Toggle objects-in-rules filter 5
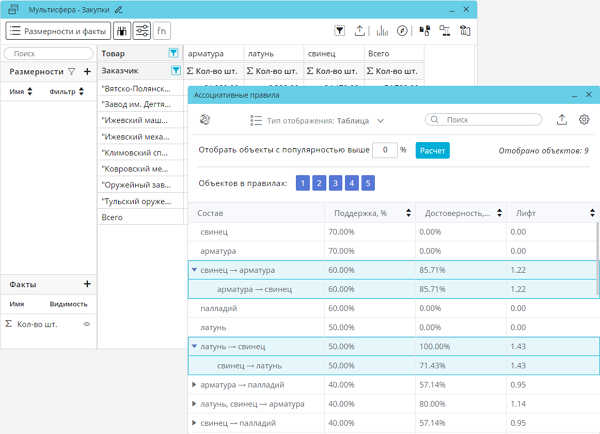The image size is (600, 434). 368,183
